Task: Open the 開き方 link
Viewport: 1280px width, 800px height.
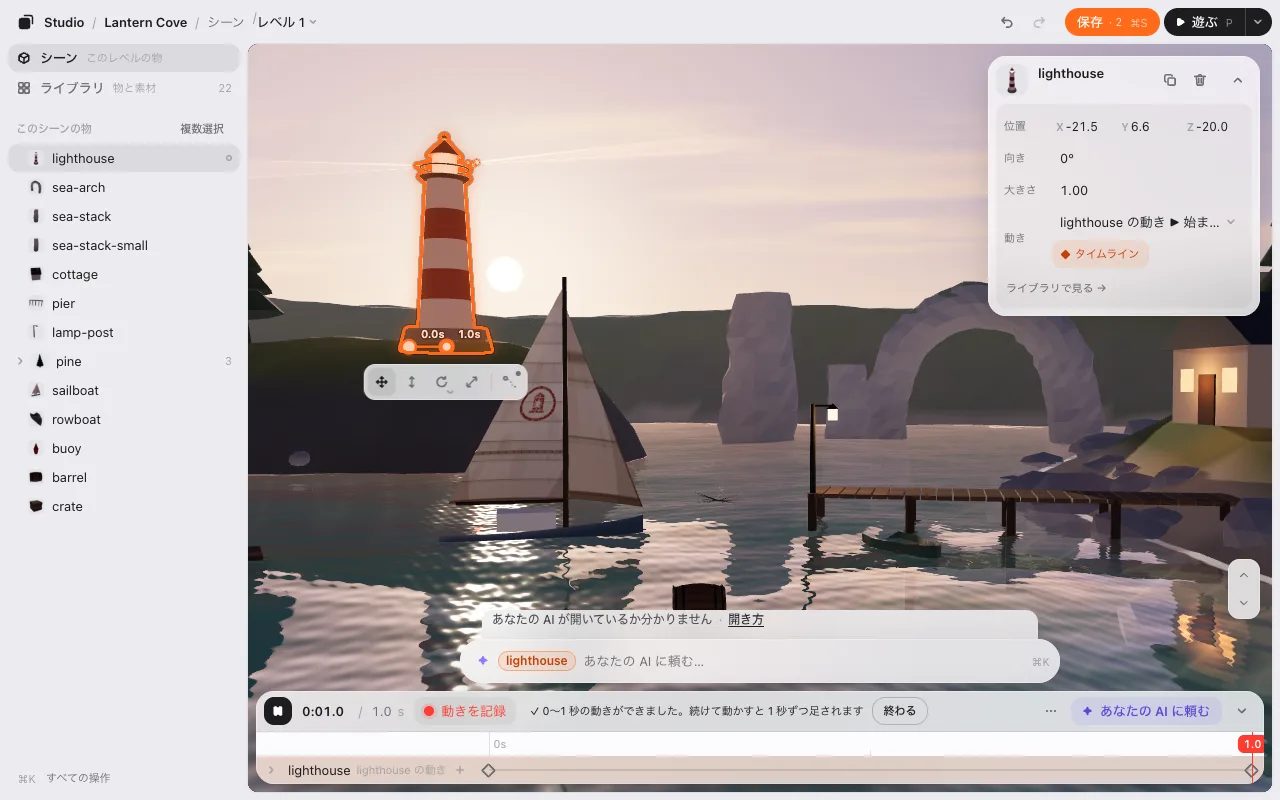Action: [746, 620]
